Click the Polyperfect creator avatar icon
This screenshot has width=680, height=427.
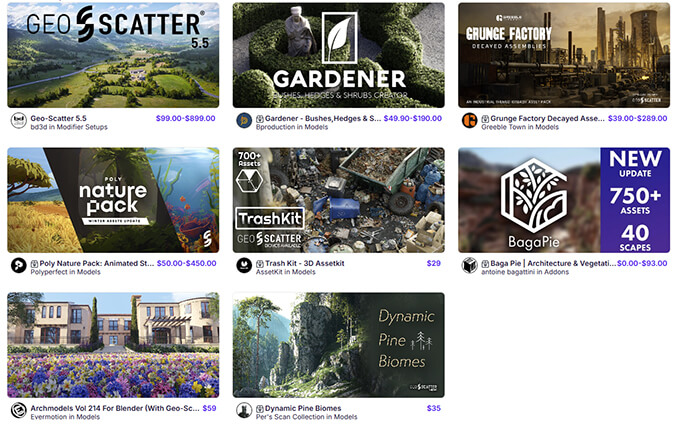click(19, 265)
